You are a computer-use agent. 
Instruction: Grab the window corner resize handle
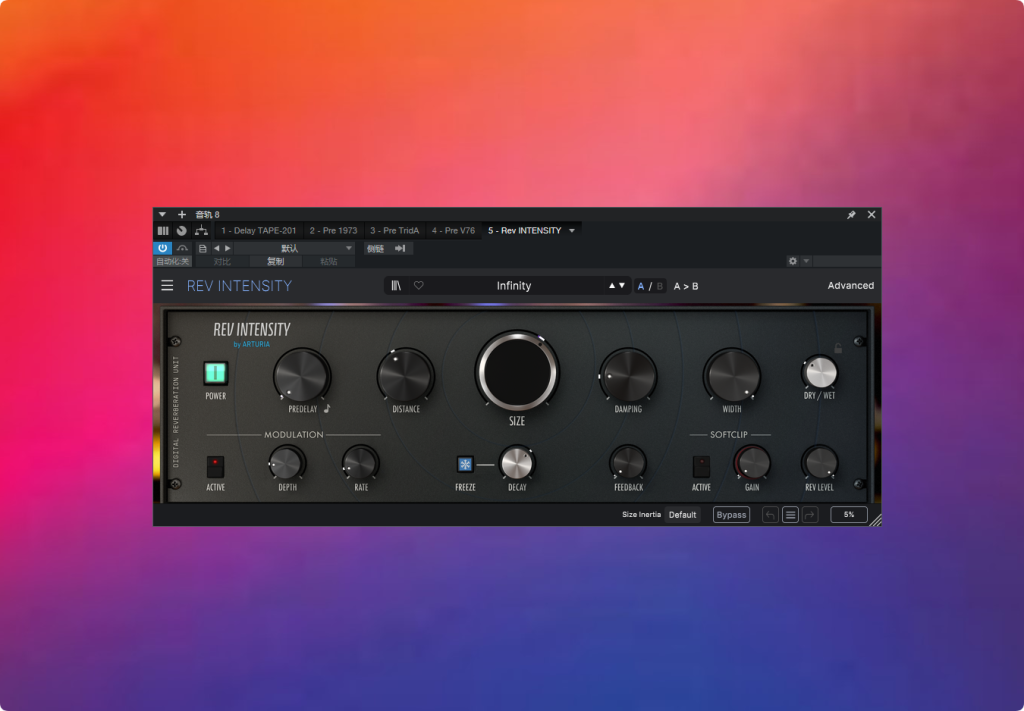tap(875, 520)
